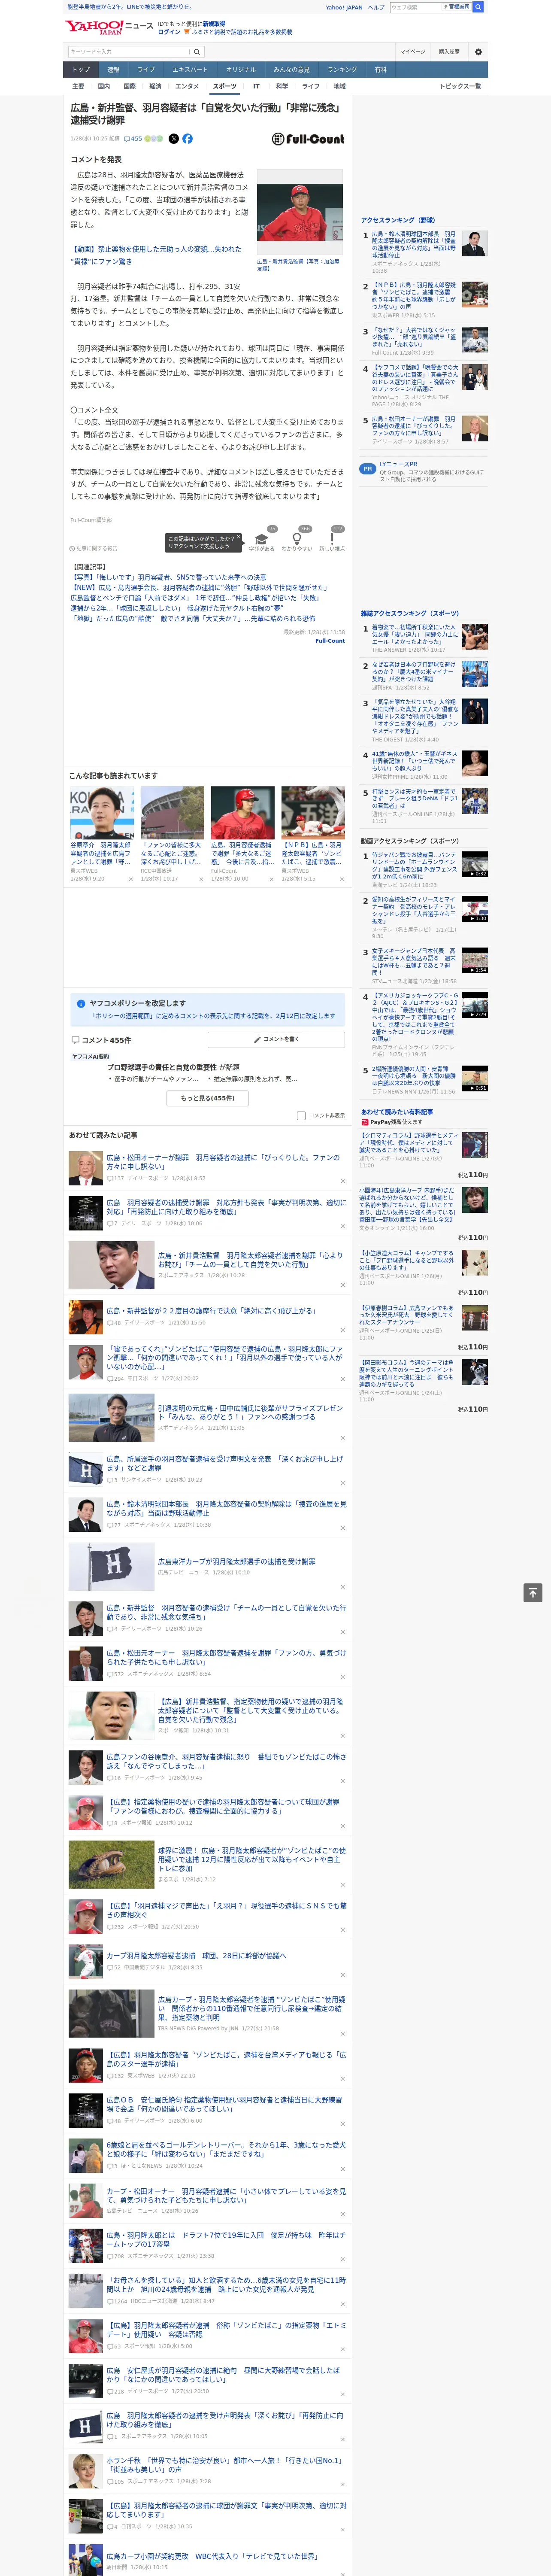Open the Full-Count publisher logo
551x2576 pixels.
(x=308, y=139)
